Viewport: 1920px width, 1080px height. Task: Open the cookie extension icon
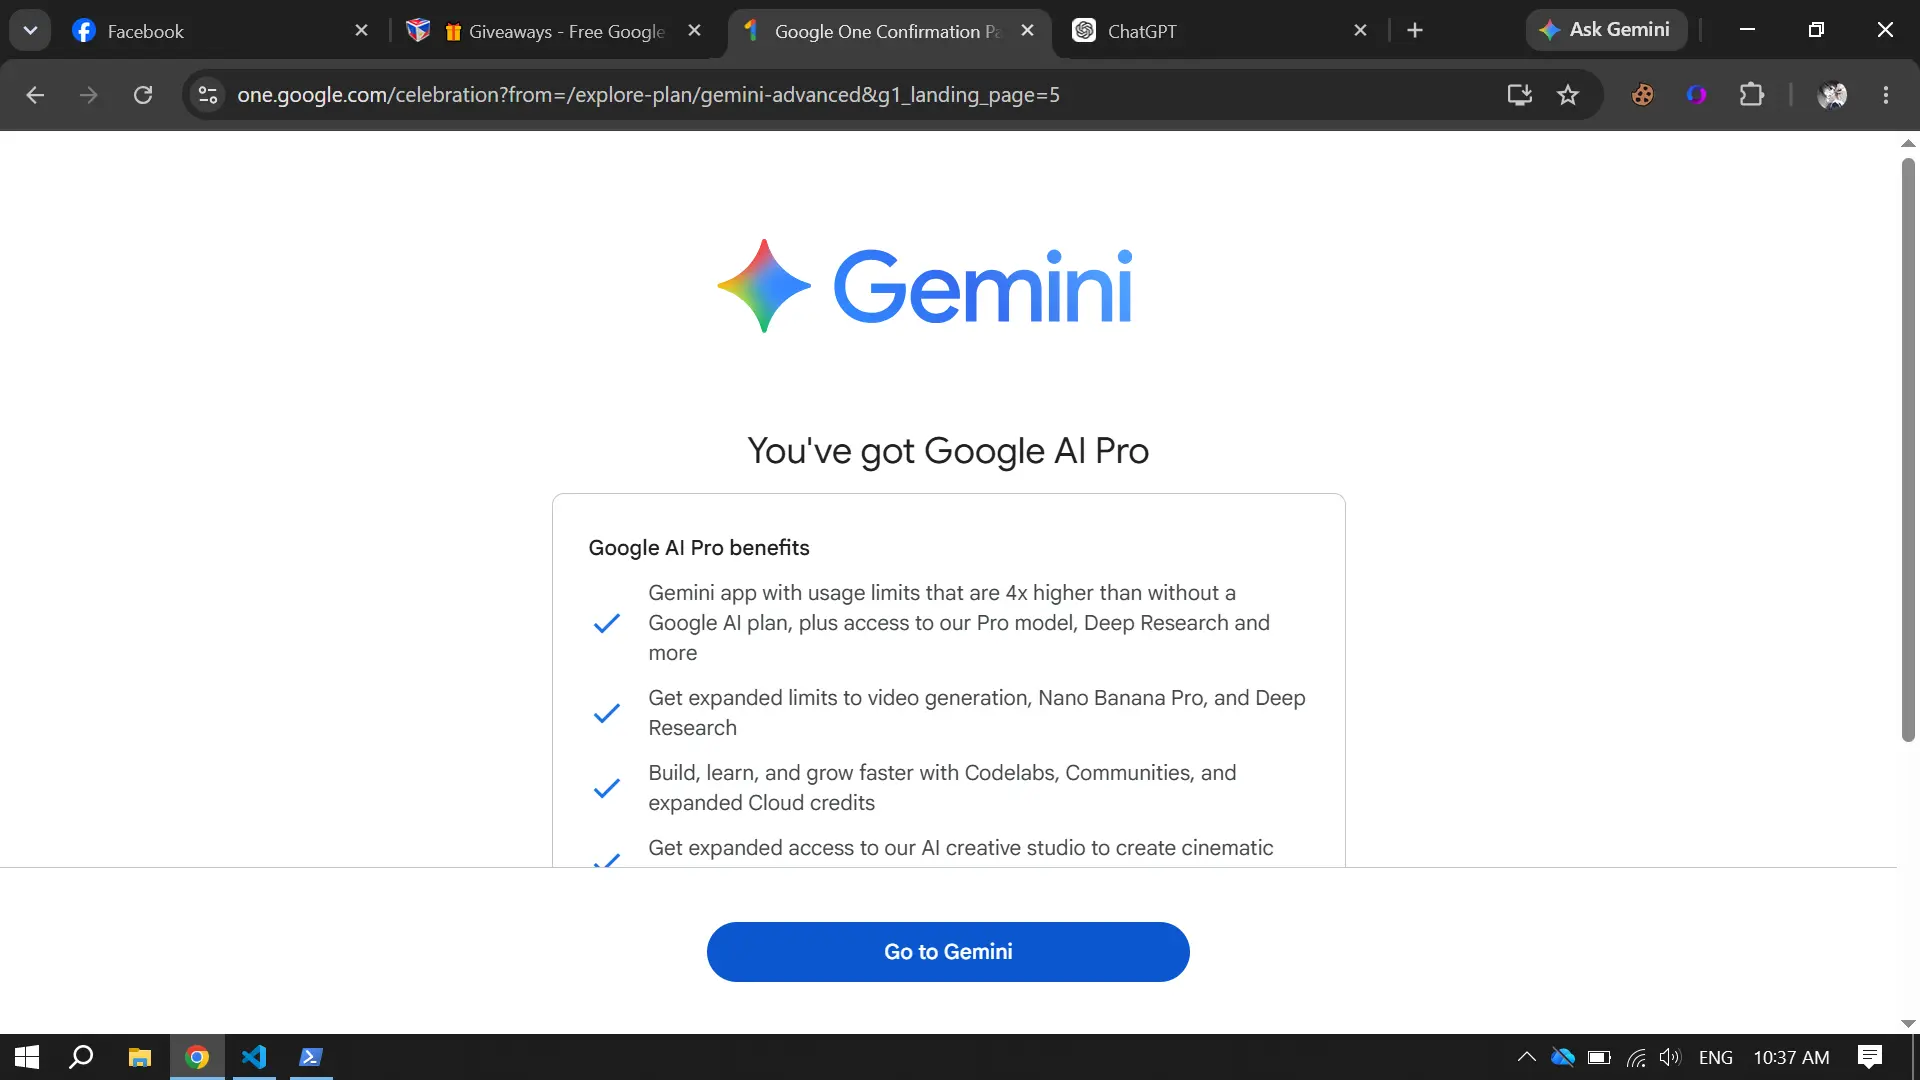click(x=1642, y=95)
